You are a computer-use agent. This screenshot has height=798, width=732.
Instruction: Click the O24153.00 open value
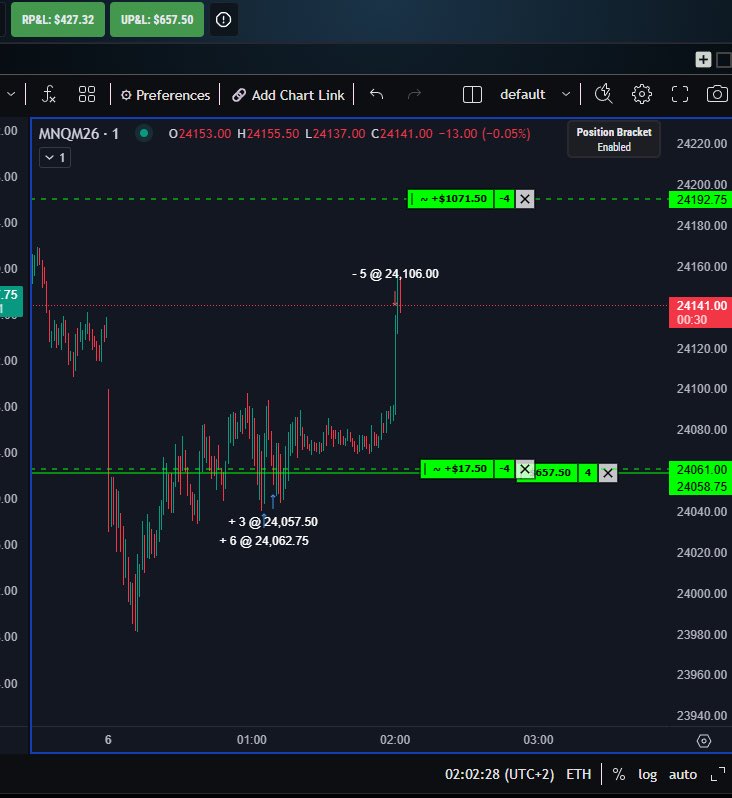click(x=200, y=134)
